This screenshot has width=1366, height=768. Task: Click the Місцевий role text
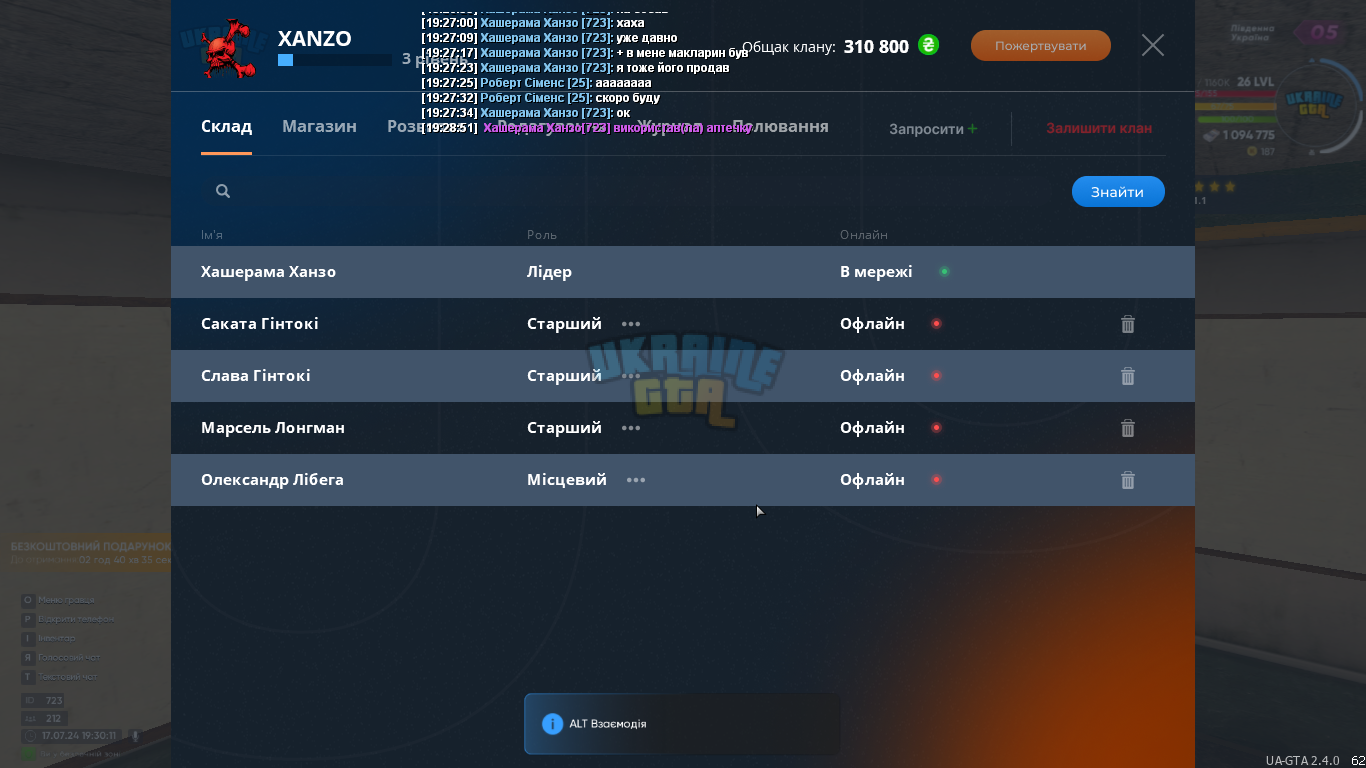[x=567, y=480]
